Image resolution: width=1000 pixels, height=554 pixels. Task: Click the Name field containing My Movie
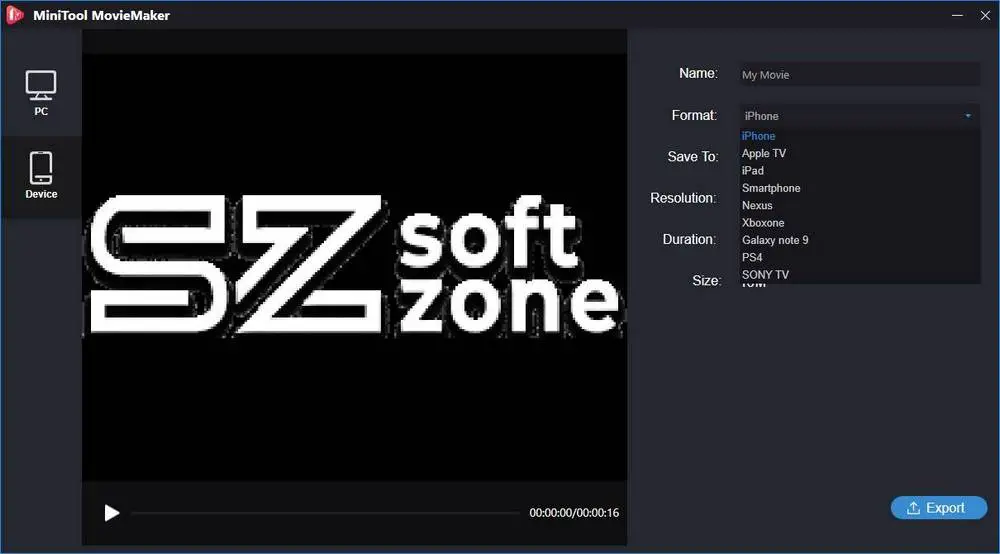pos(860,75)
